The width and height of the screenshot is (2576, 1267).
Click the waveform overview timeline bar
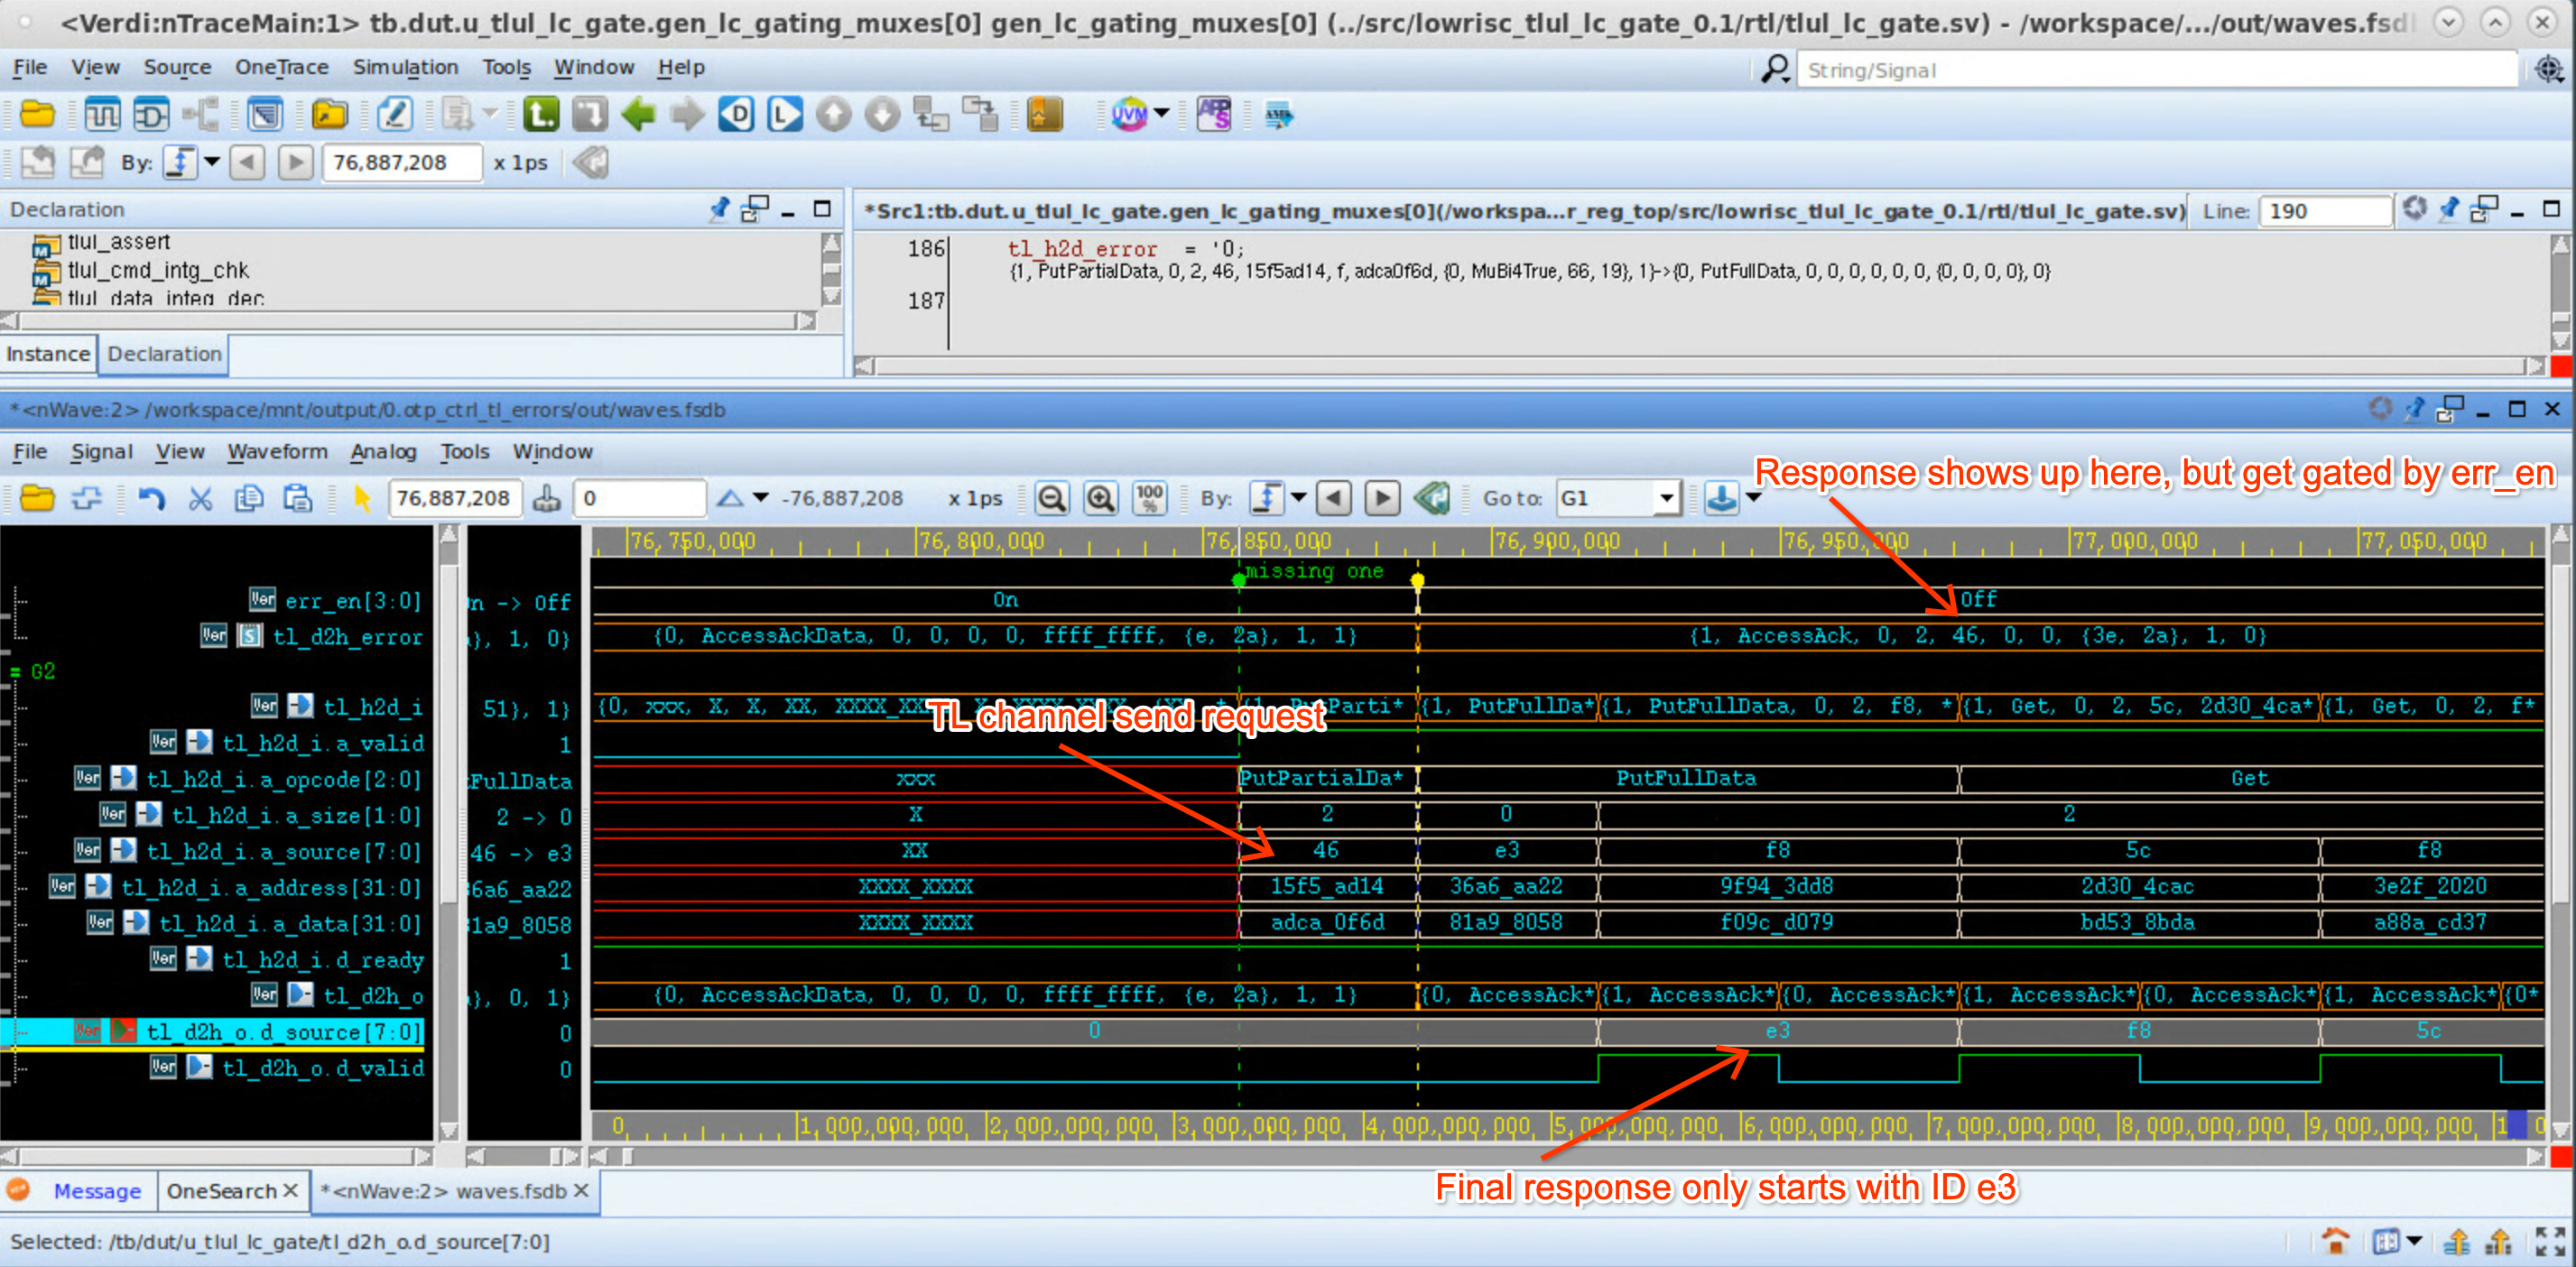(x=1570, y=1126)
